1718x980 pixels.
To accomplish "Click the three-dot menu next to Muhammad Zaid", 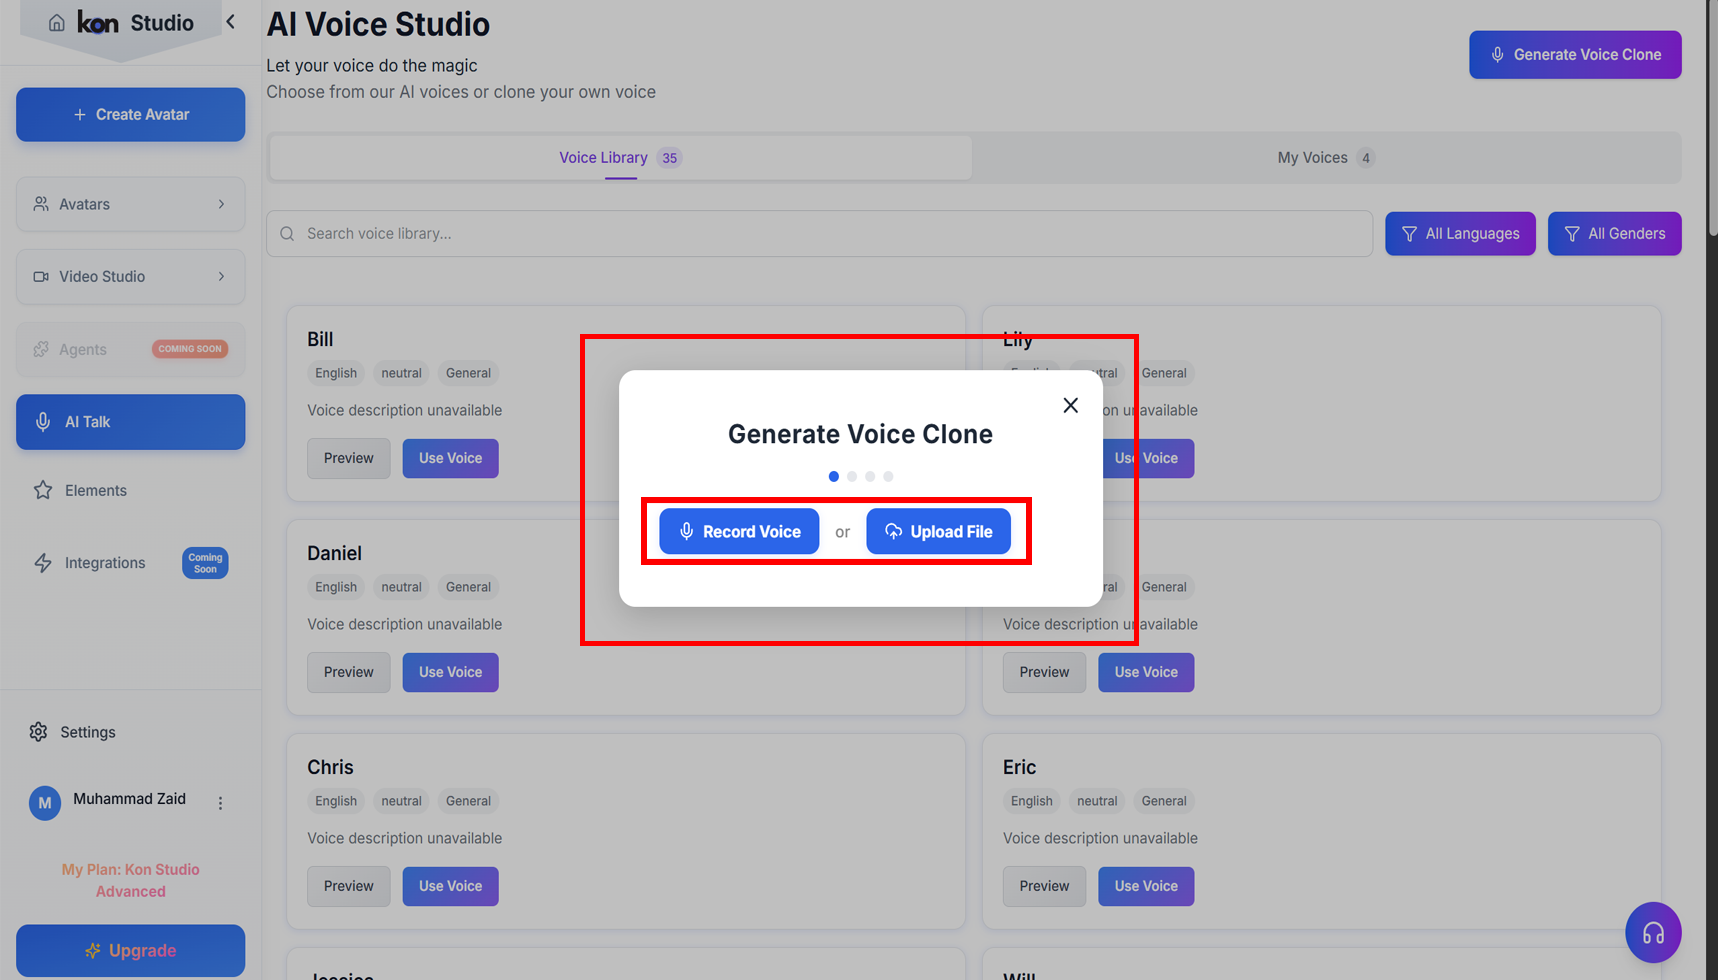I will [x=220, y=803].
